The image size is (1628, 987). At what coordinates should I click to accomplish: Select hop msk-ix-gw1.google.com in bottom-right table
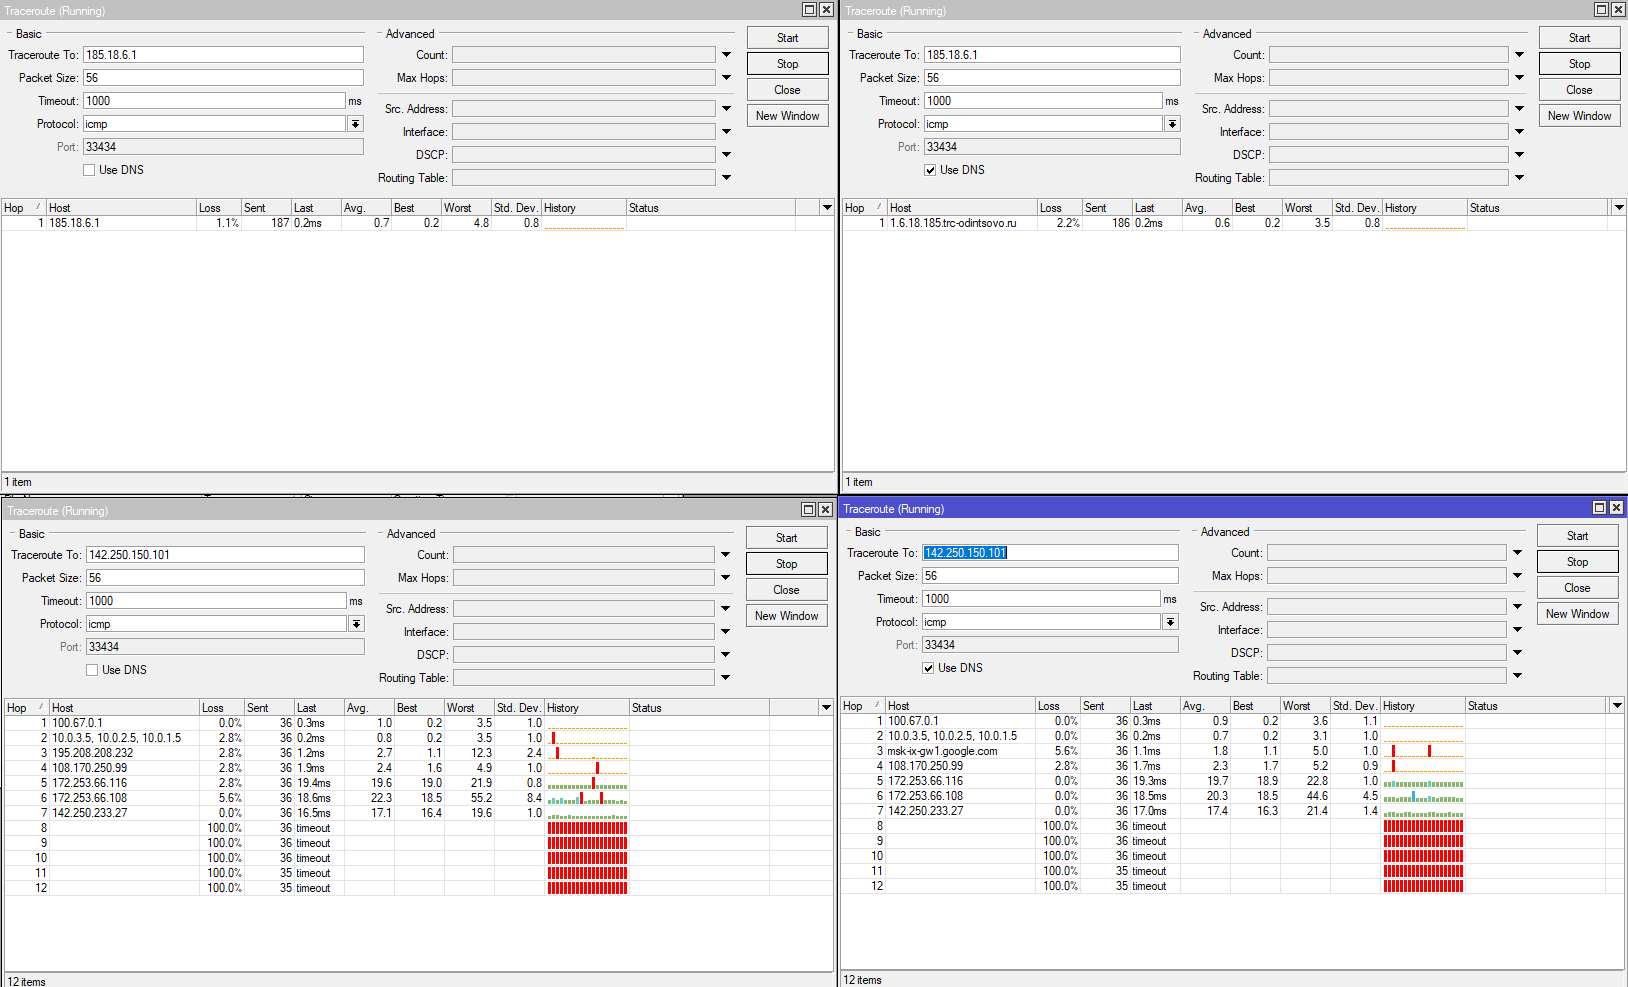pyautogui.click(x=1234, y=751)
